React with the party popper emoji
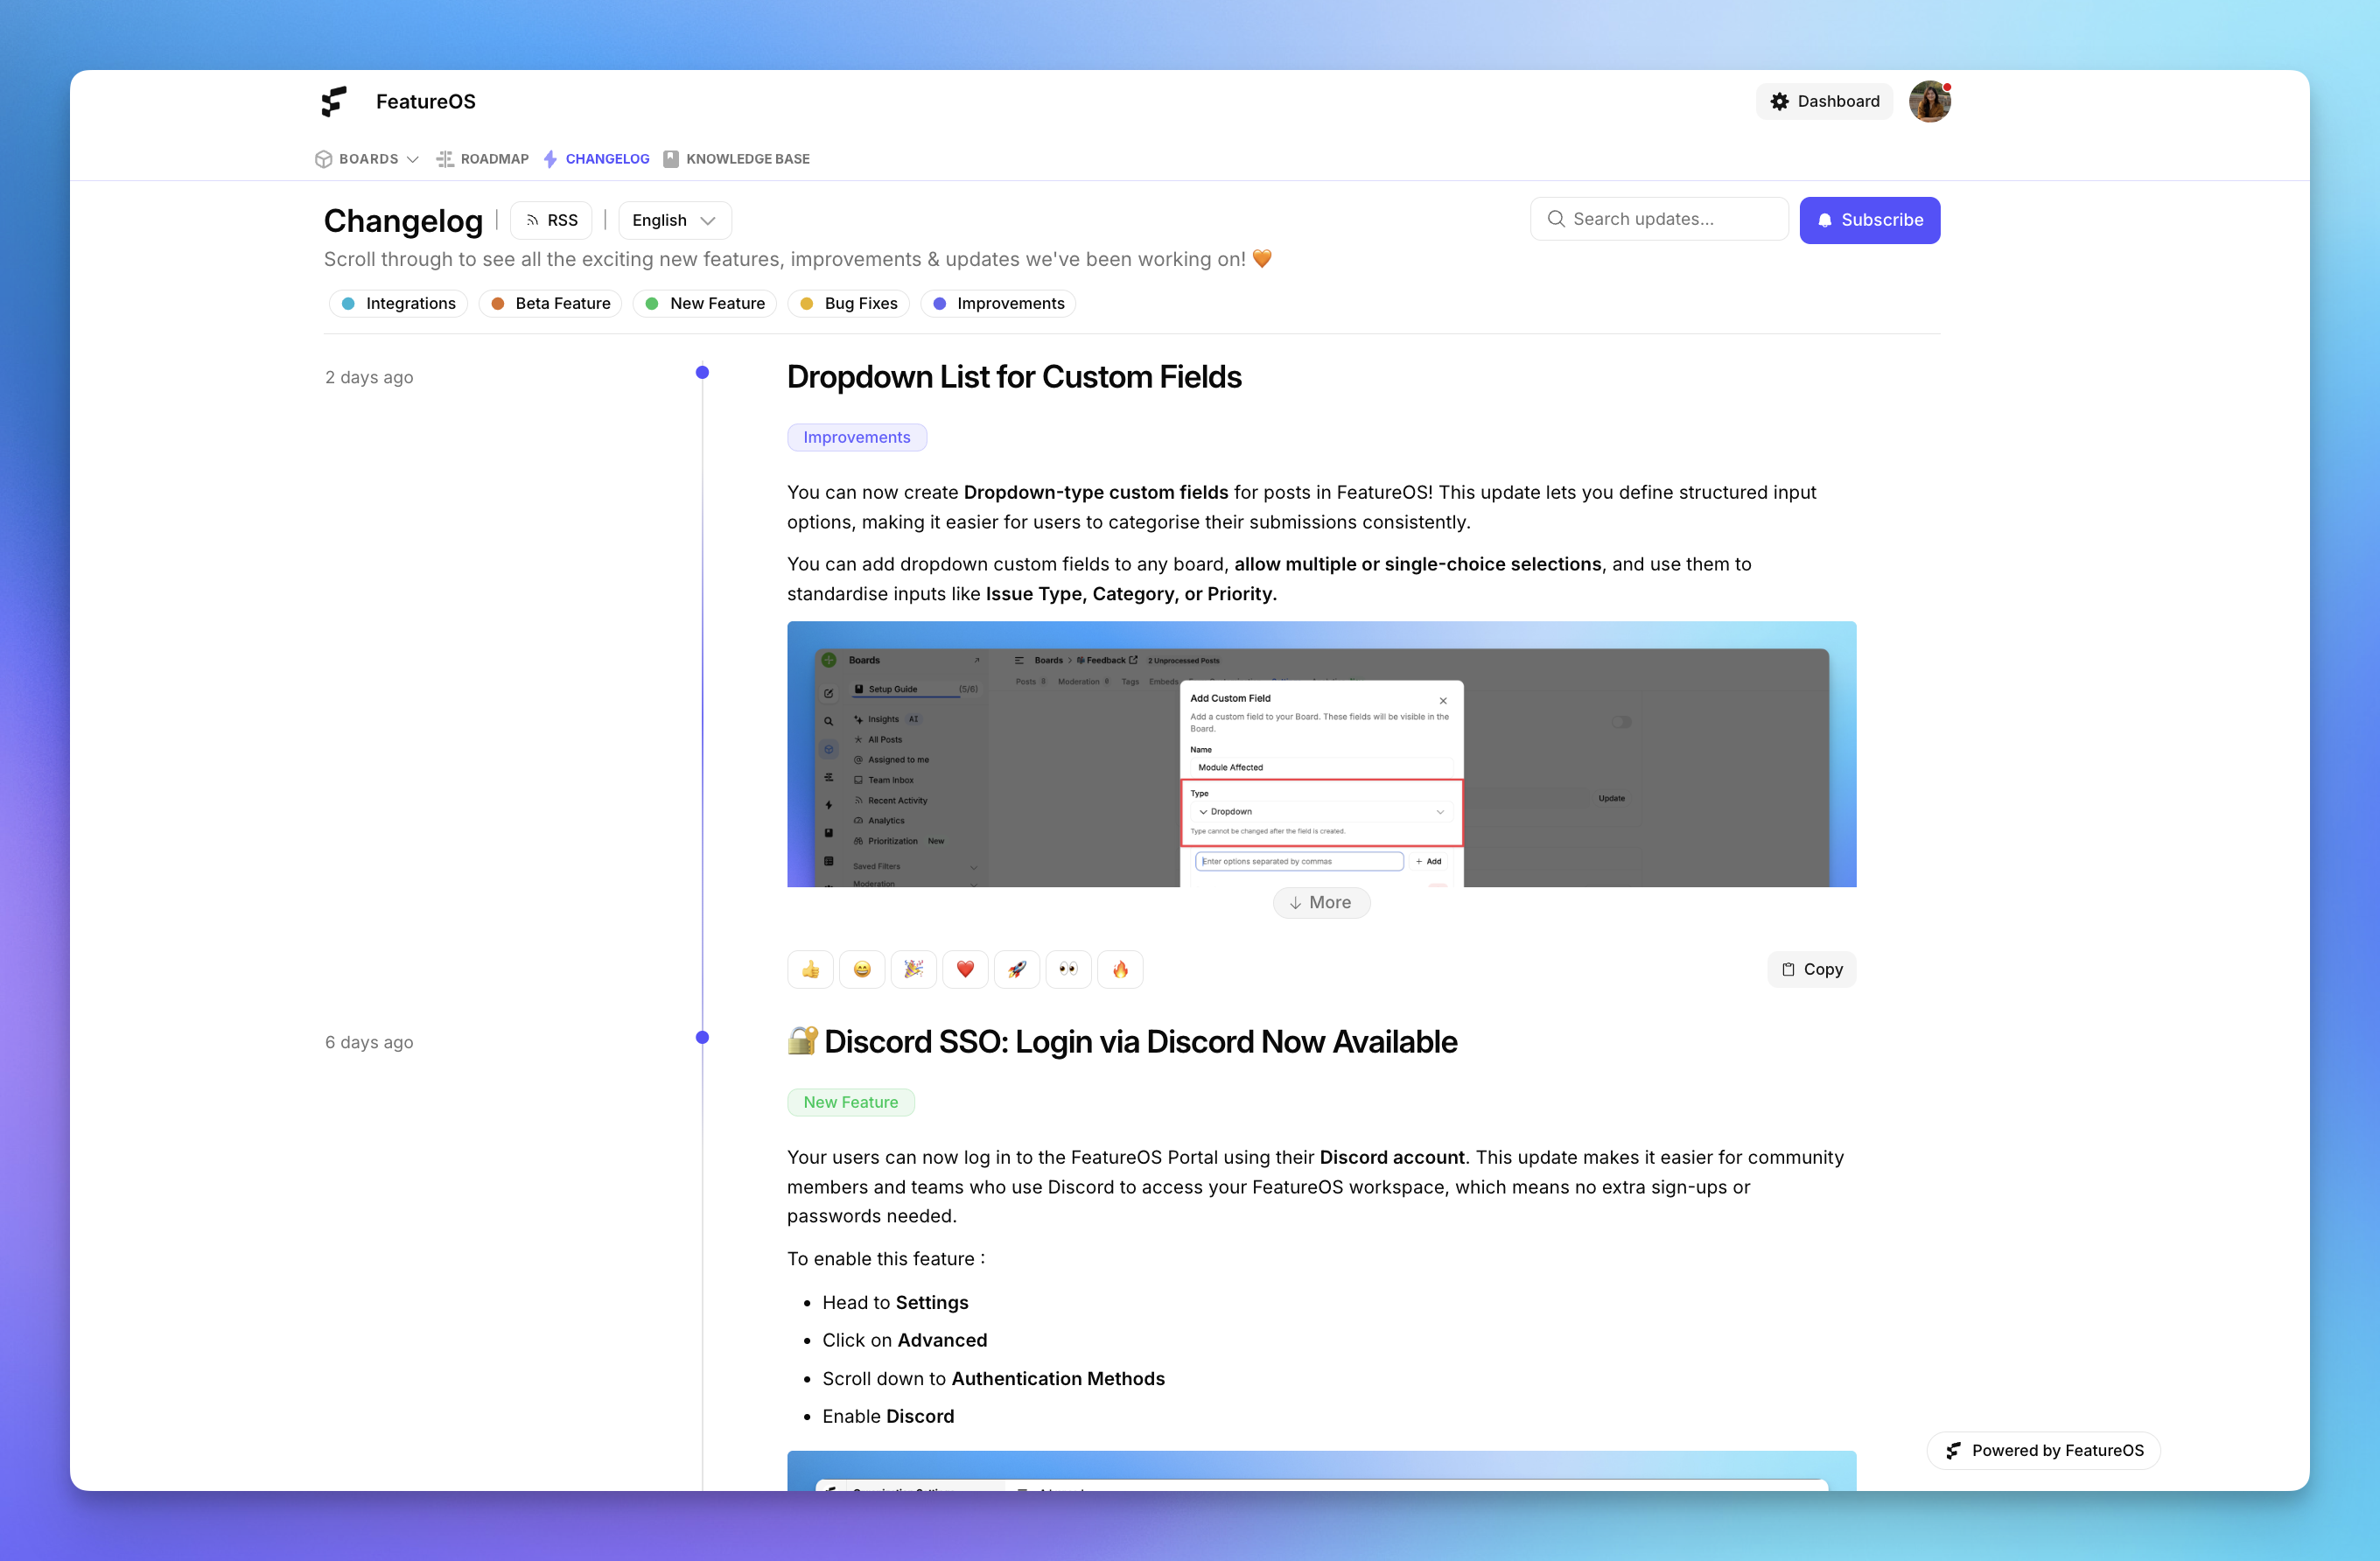This screenshot has width=2380, height=1561. [913, 969]
